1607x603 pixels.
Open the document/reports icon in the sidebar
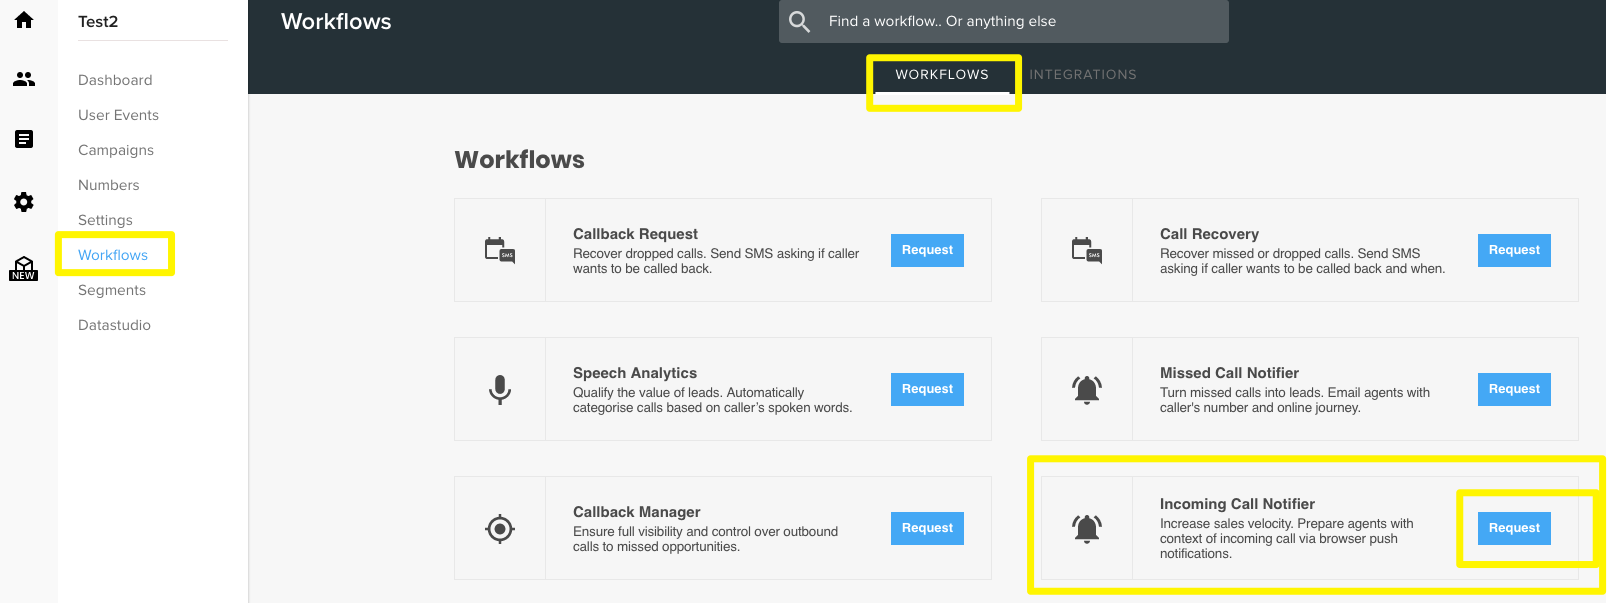point(24,139)
